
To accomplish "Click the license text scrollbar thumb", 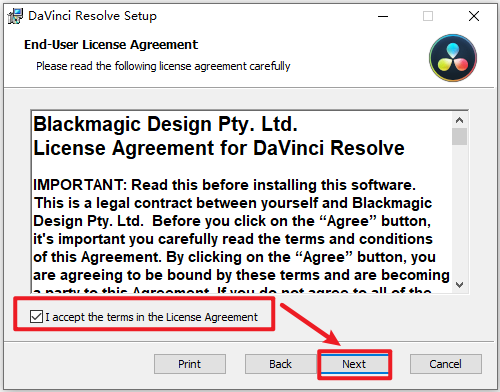I will tap(459, 136).
